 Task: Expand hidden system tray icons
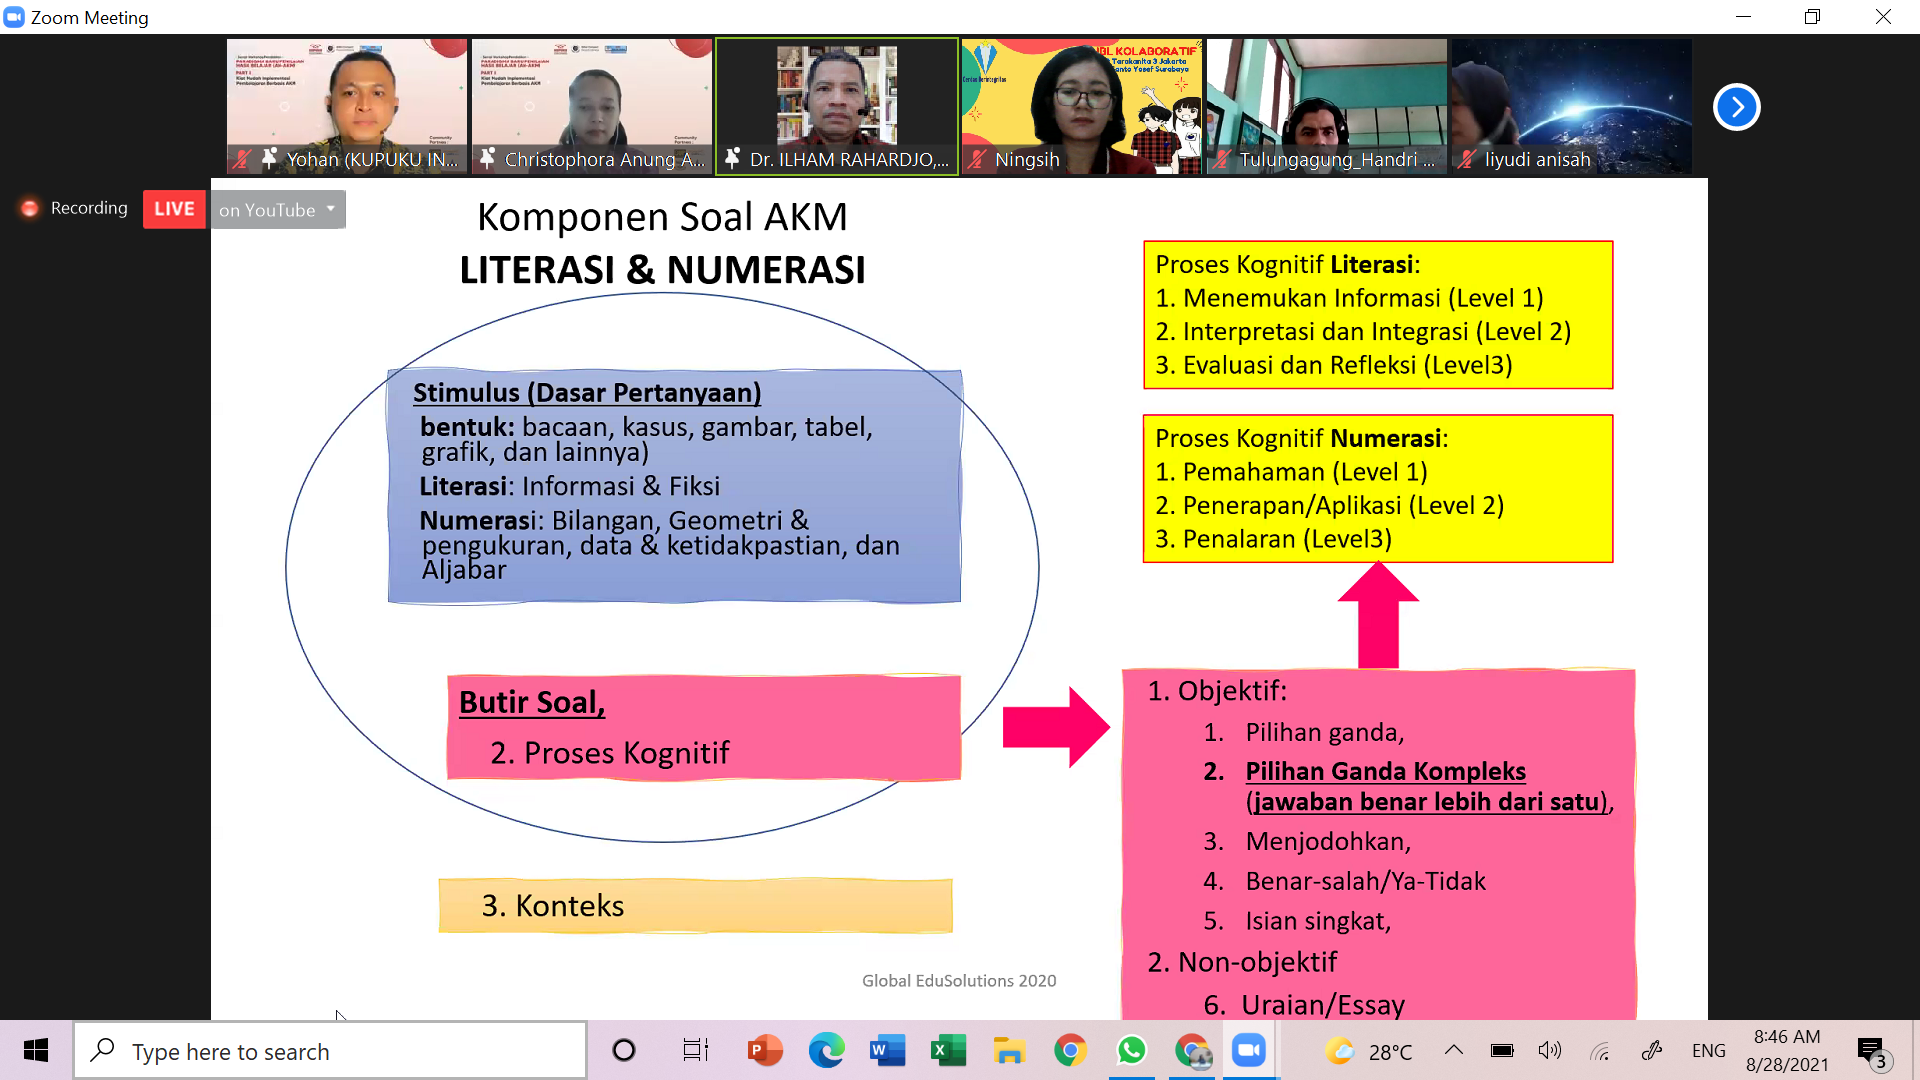pyautogui.click(x=1454, y=1050)
